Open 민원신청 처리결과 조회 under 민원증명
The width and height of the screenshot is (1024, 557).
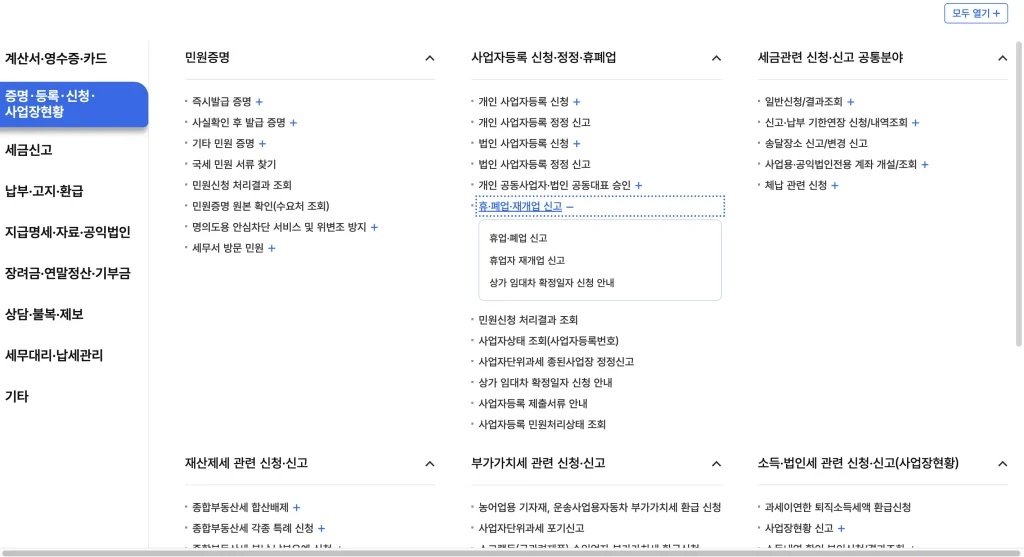coord(242,185)
